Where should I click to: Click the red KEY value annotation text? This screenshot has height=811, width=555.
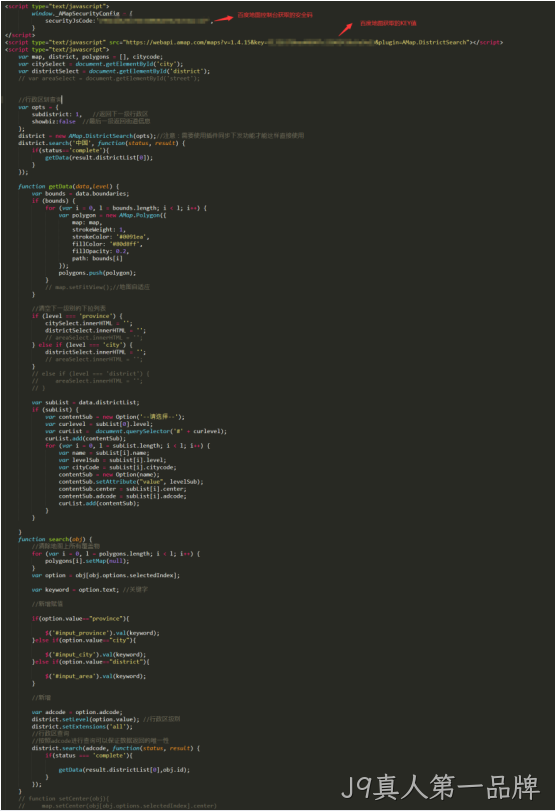(388, 23)
